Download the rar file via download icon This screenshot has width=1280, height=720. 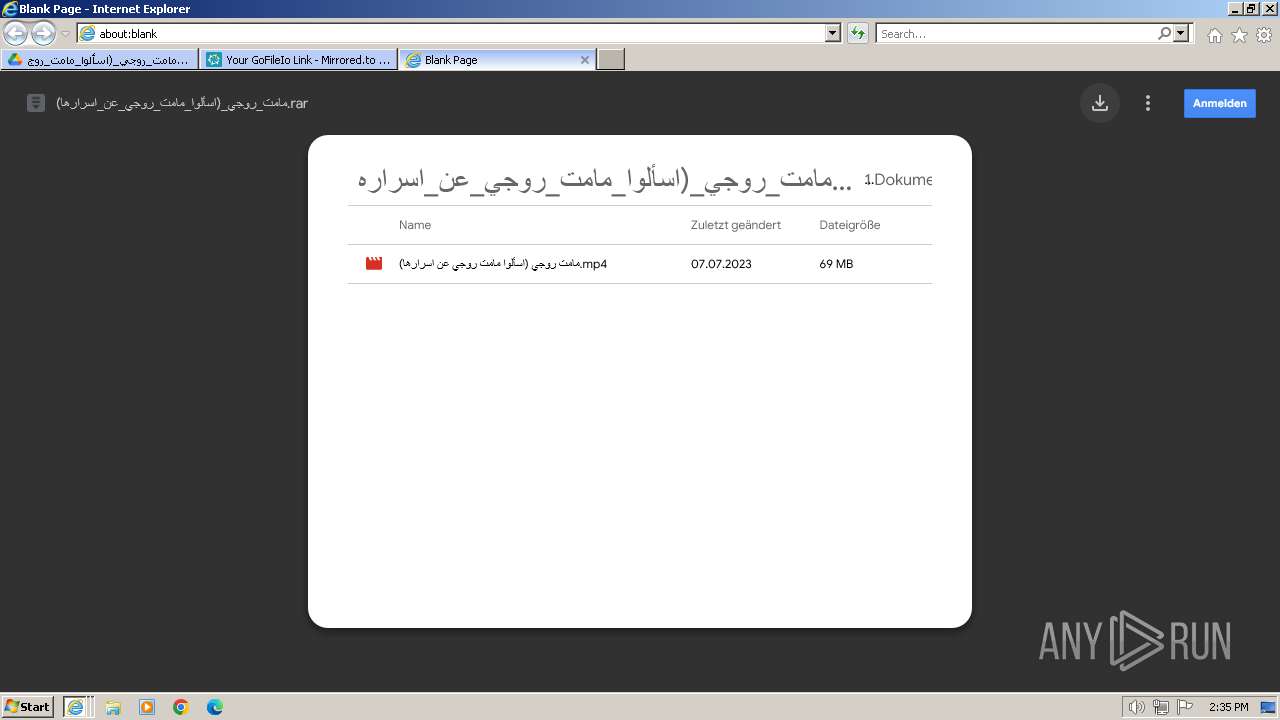[x=1099, y=103]
